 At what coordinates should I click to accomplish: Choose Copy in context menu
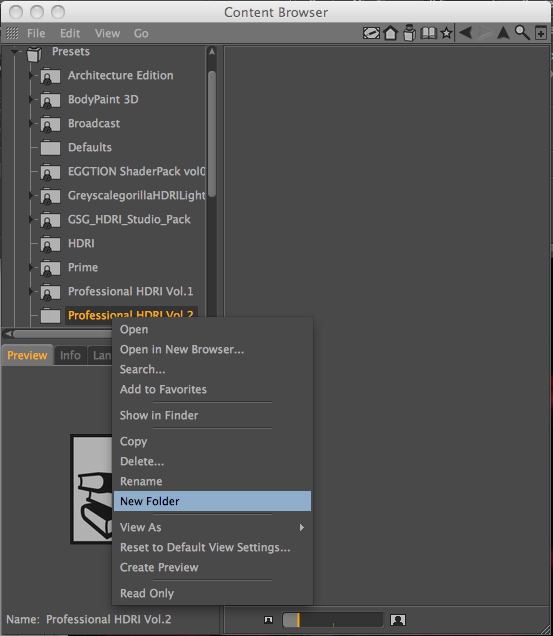212,441
